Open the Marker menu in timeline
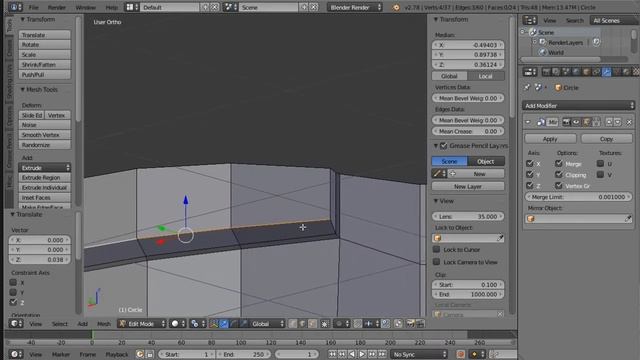Screen dimensions: 640x360 (x=60, y=354)
